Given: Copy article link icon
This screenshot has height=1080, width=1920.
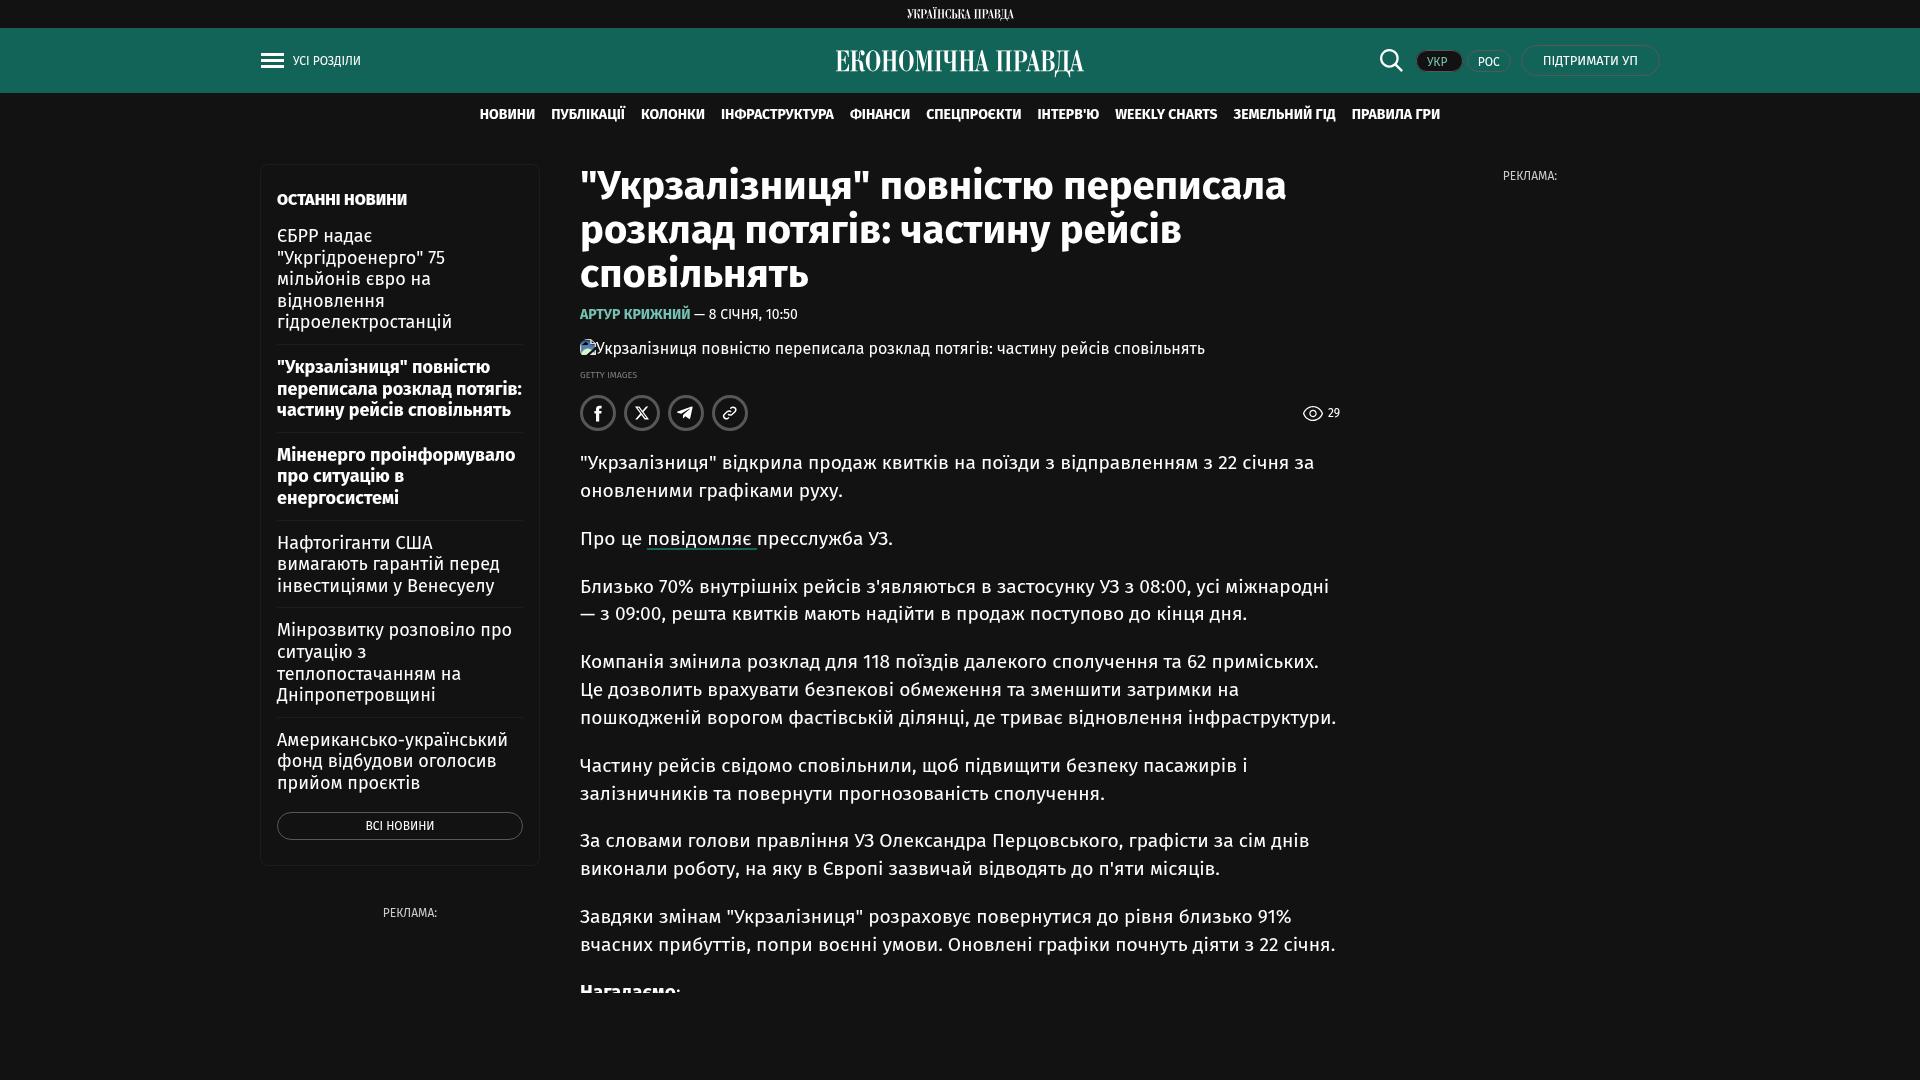Looking at the screenshot, I should (730, 413).
